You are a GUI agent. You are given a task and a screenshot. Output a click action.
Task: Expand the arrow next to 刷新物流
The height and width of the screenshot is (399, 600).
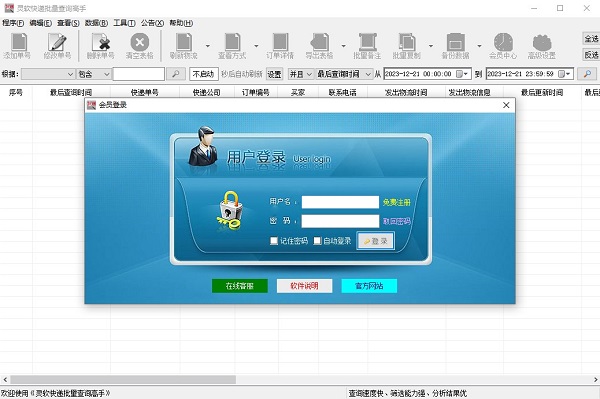tap(208, 46)
